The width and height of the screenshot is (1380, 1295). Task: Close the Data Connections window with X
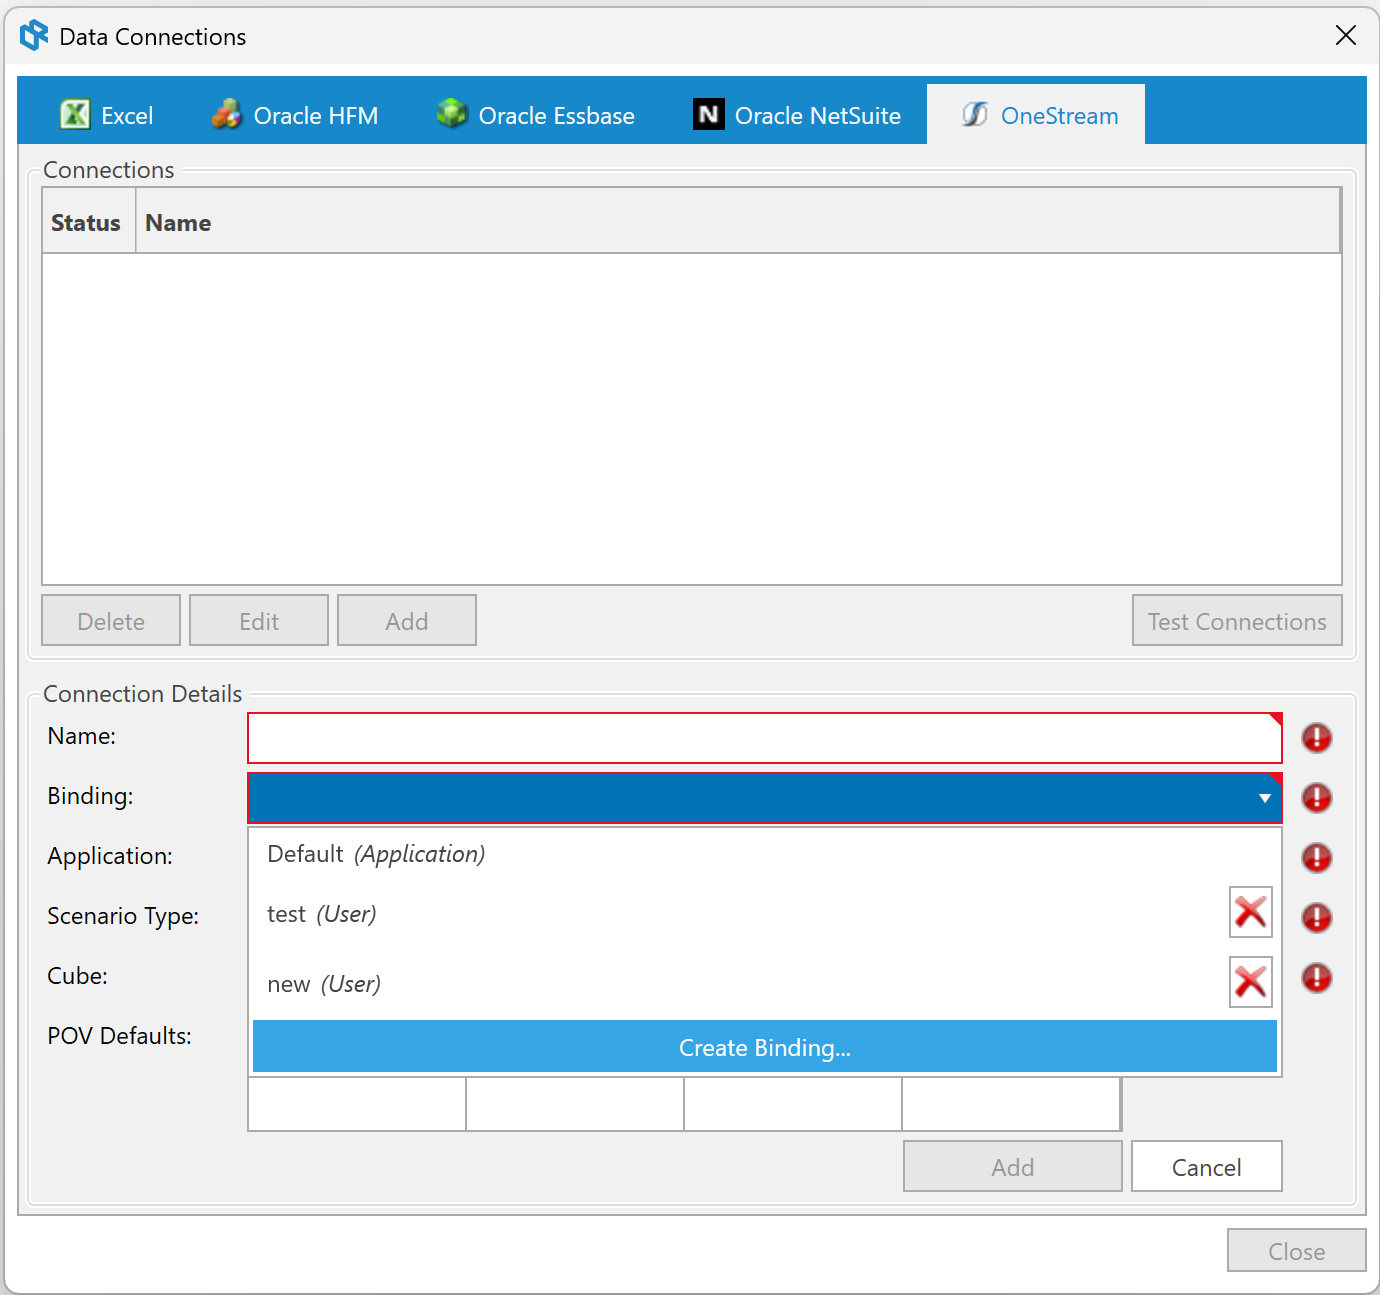pos(1346,36)
